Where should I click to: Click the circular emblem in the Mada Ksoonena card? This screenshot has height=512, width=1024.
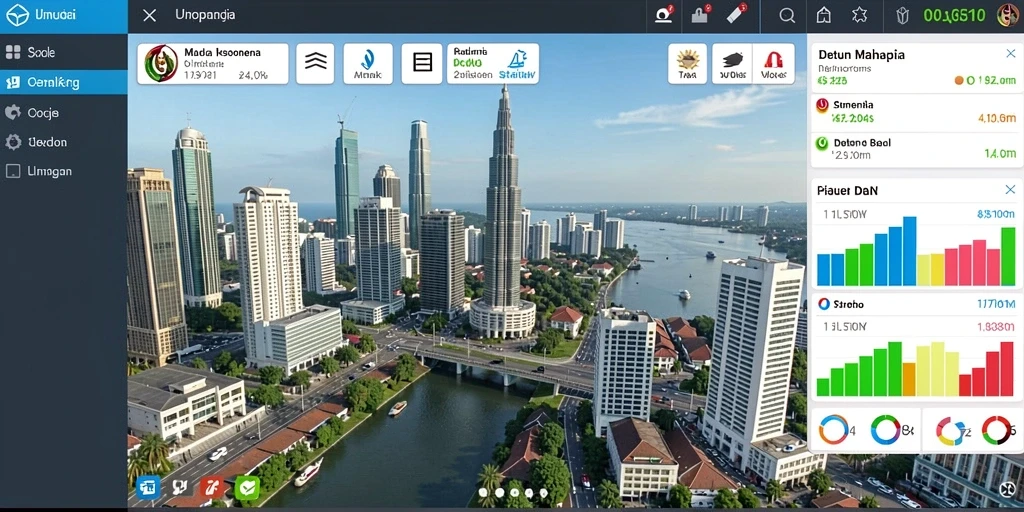tap(161, 63)
